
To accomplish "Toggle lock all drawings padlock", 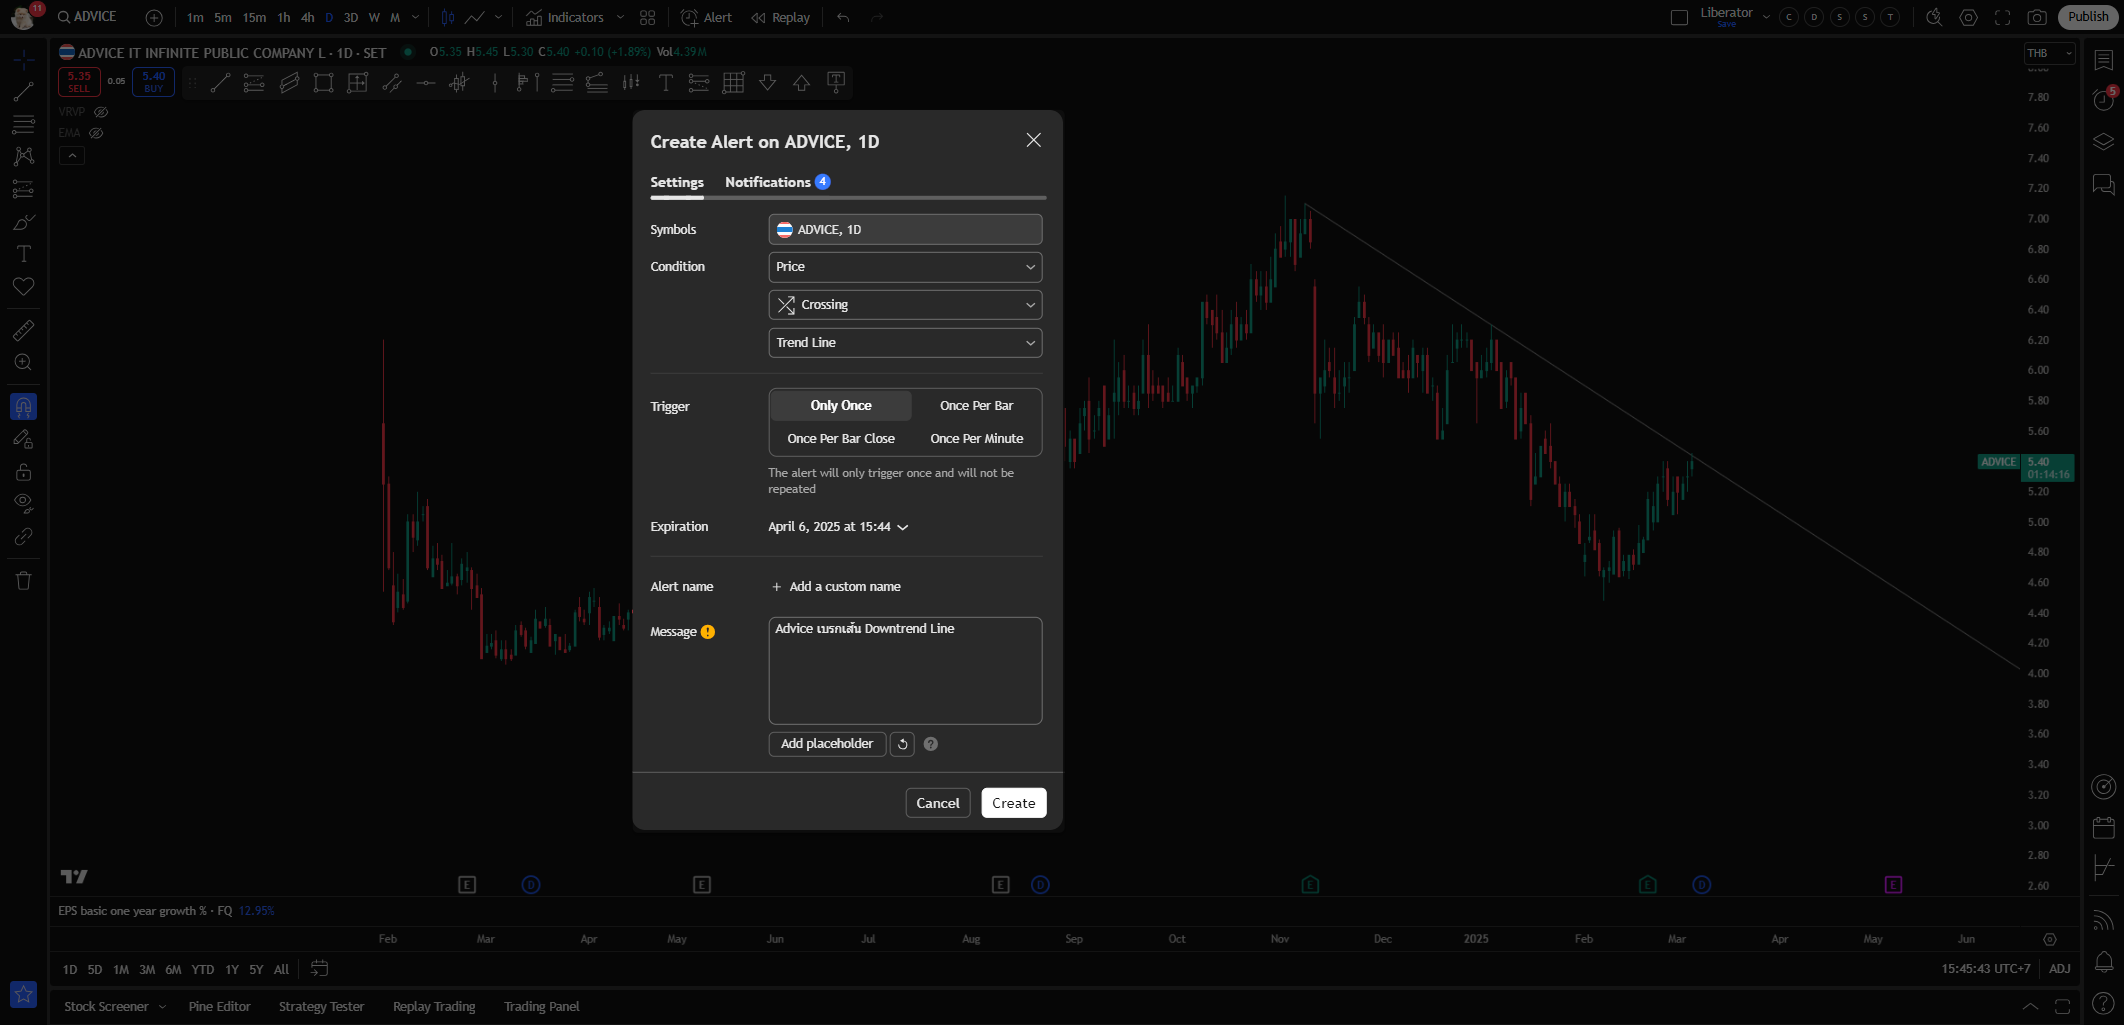I will pyautogui.click(x=23, y=471).
